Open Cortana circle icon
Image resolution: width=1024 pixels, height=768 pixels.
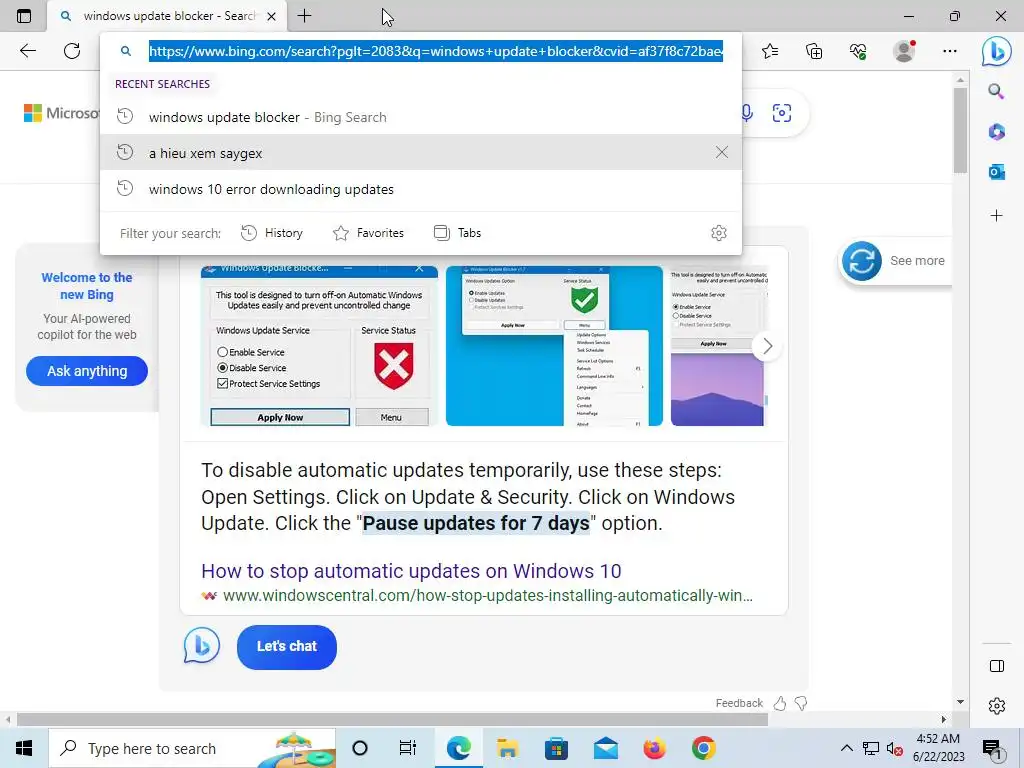point(360,748)
